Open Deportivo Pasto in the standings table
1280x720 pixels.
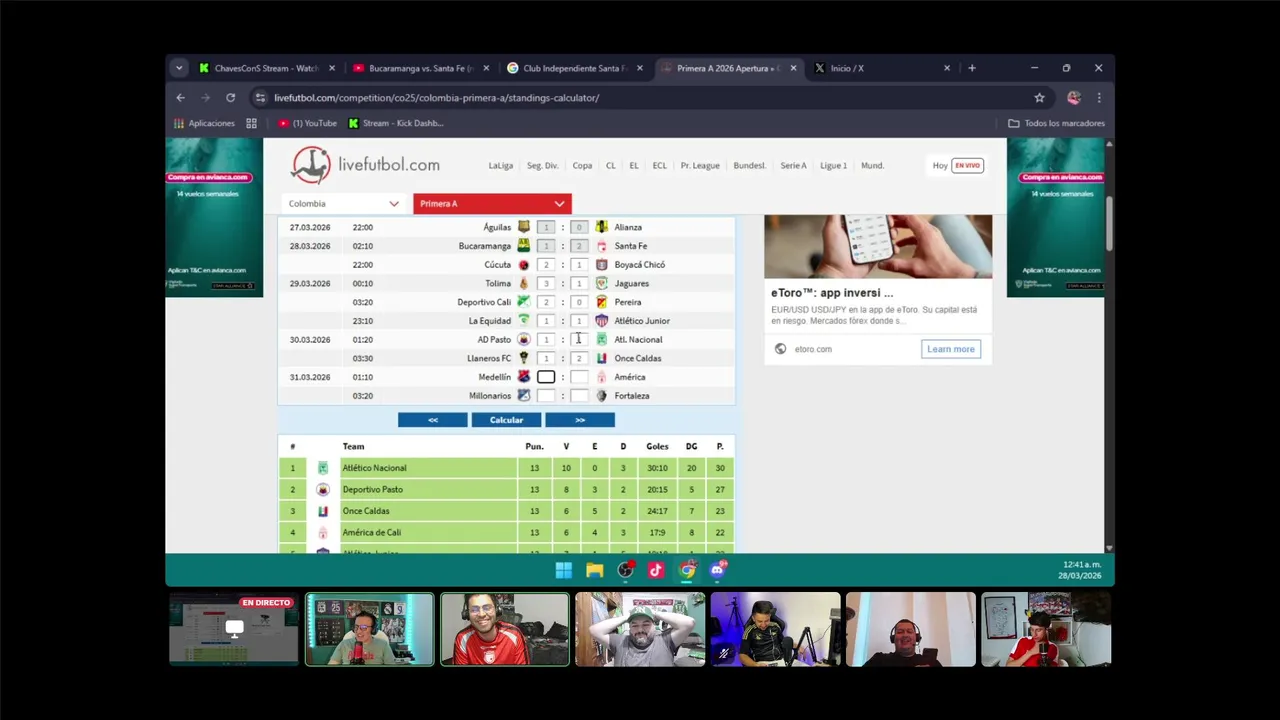pyautogui.click(x=372, y=490)
